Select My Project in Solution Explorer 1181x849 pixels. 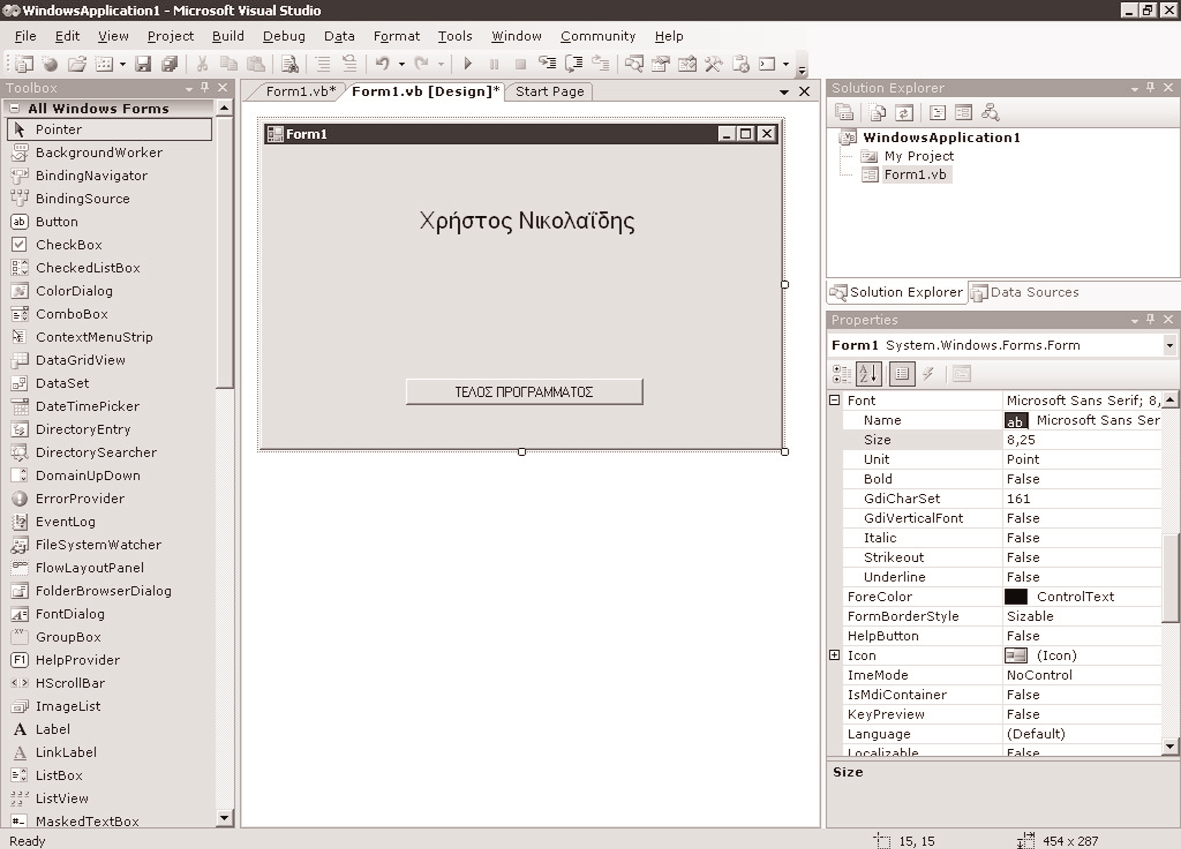(919, 156)
